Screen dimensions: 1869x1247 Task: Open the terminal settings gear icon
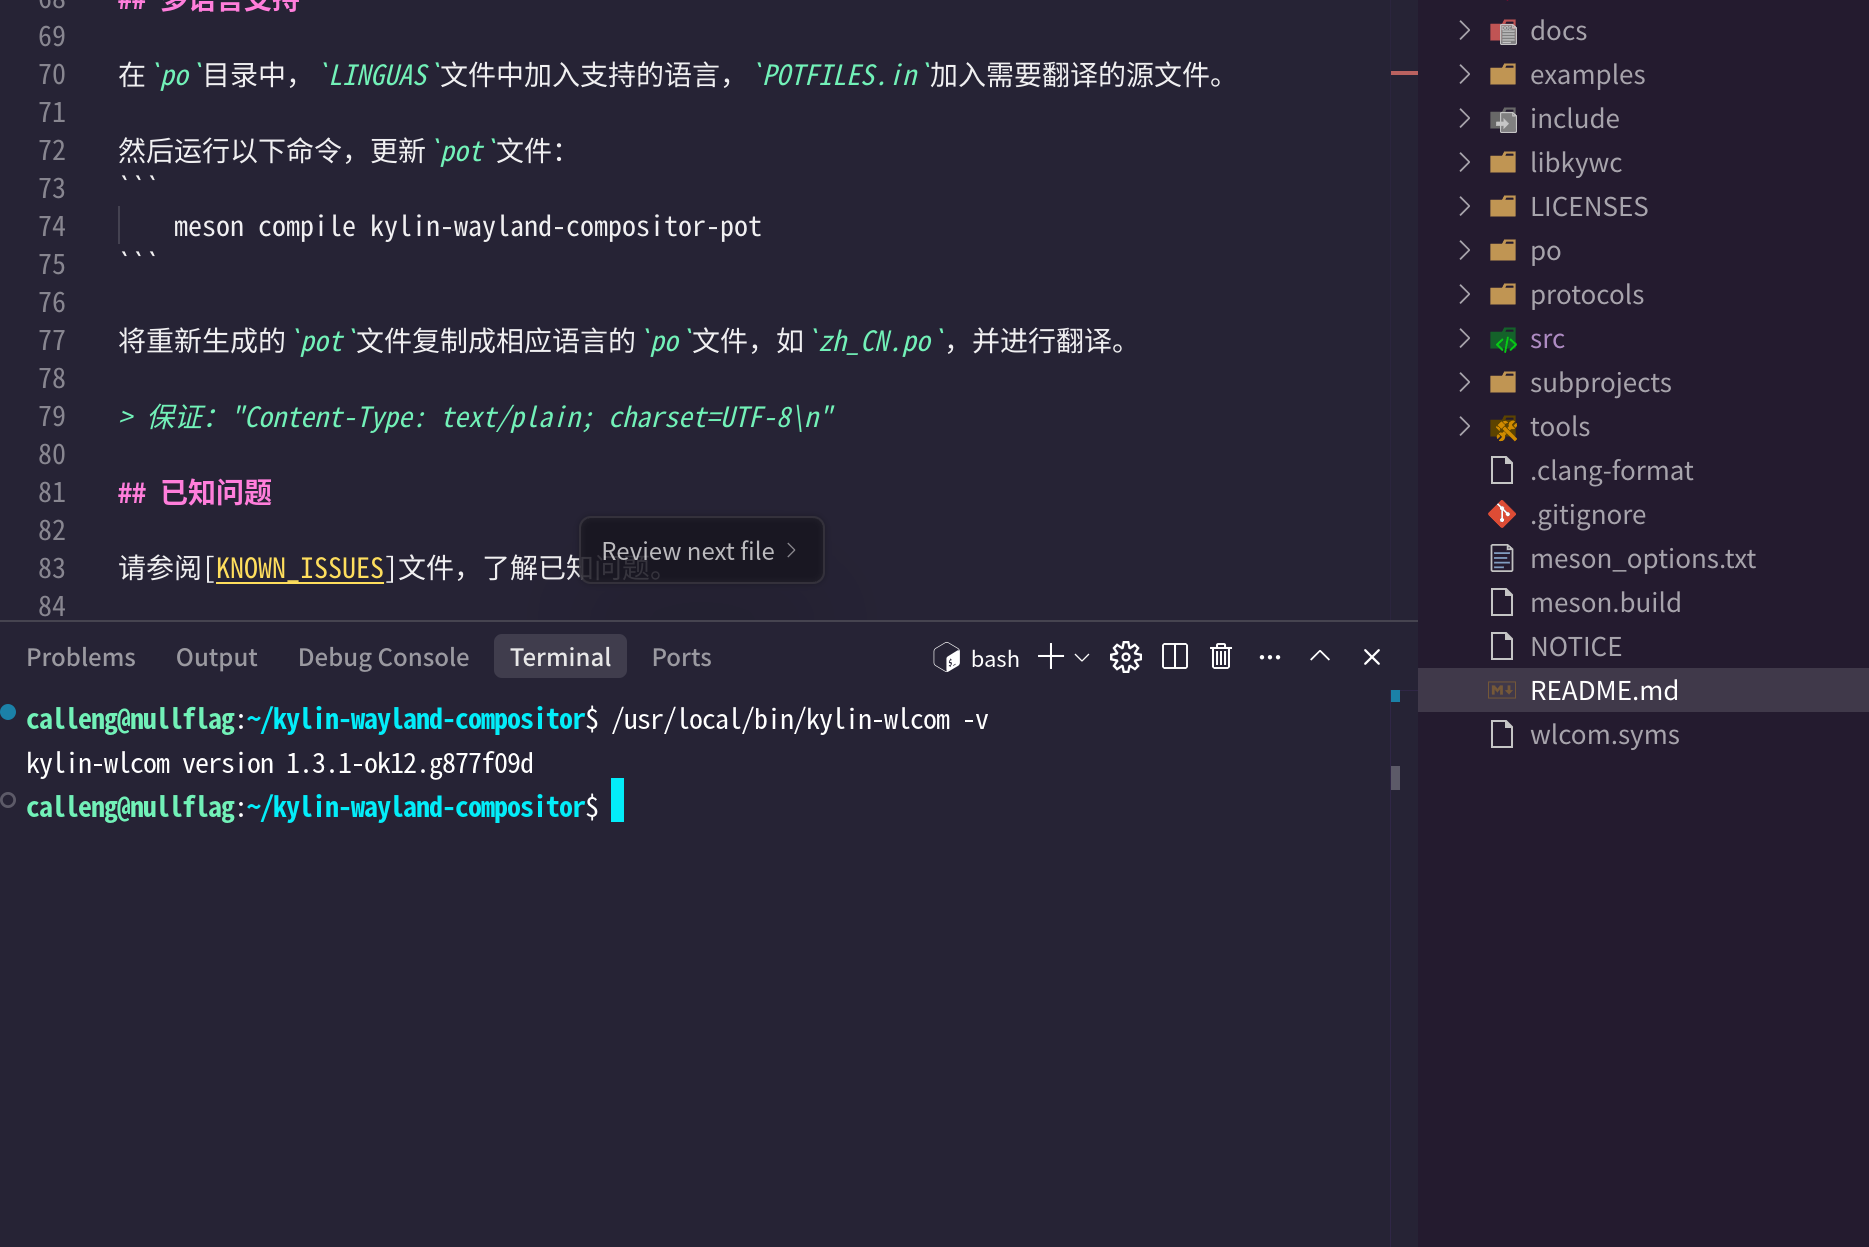(x=1125, y=657)
